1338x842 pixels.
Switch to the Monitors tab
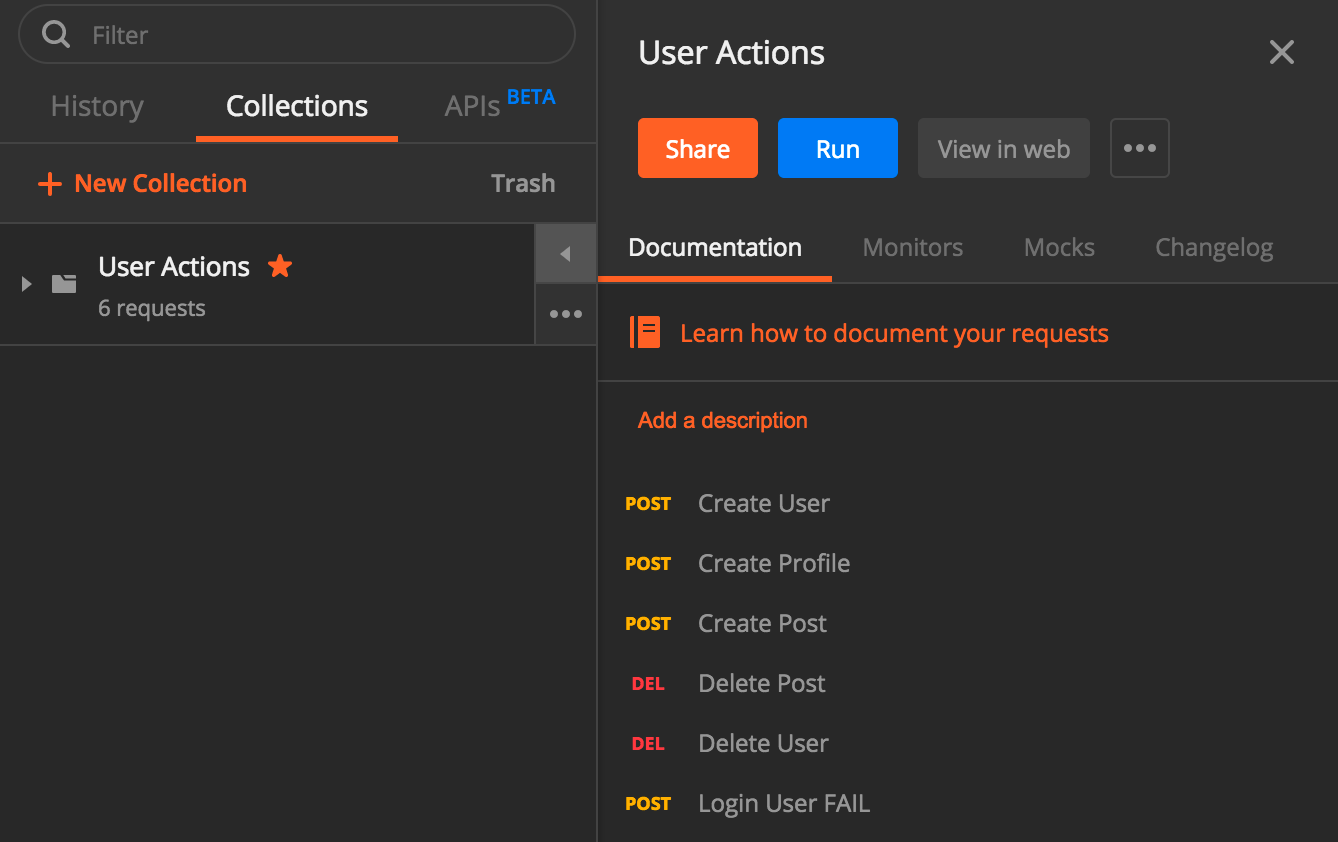click(911, 247)
